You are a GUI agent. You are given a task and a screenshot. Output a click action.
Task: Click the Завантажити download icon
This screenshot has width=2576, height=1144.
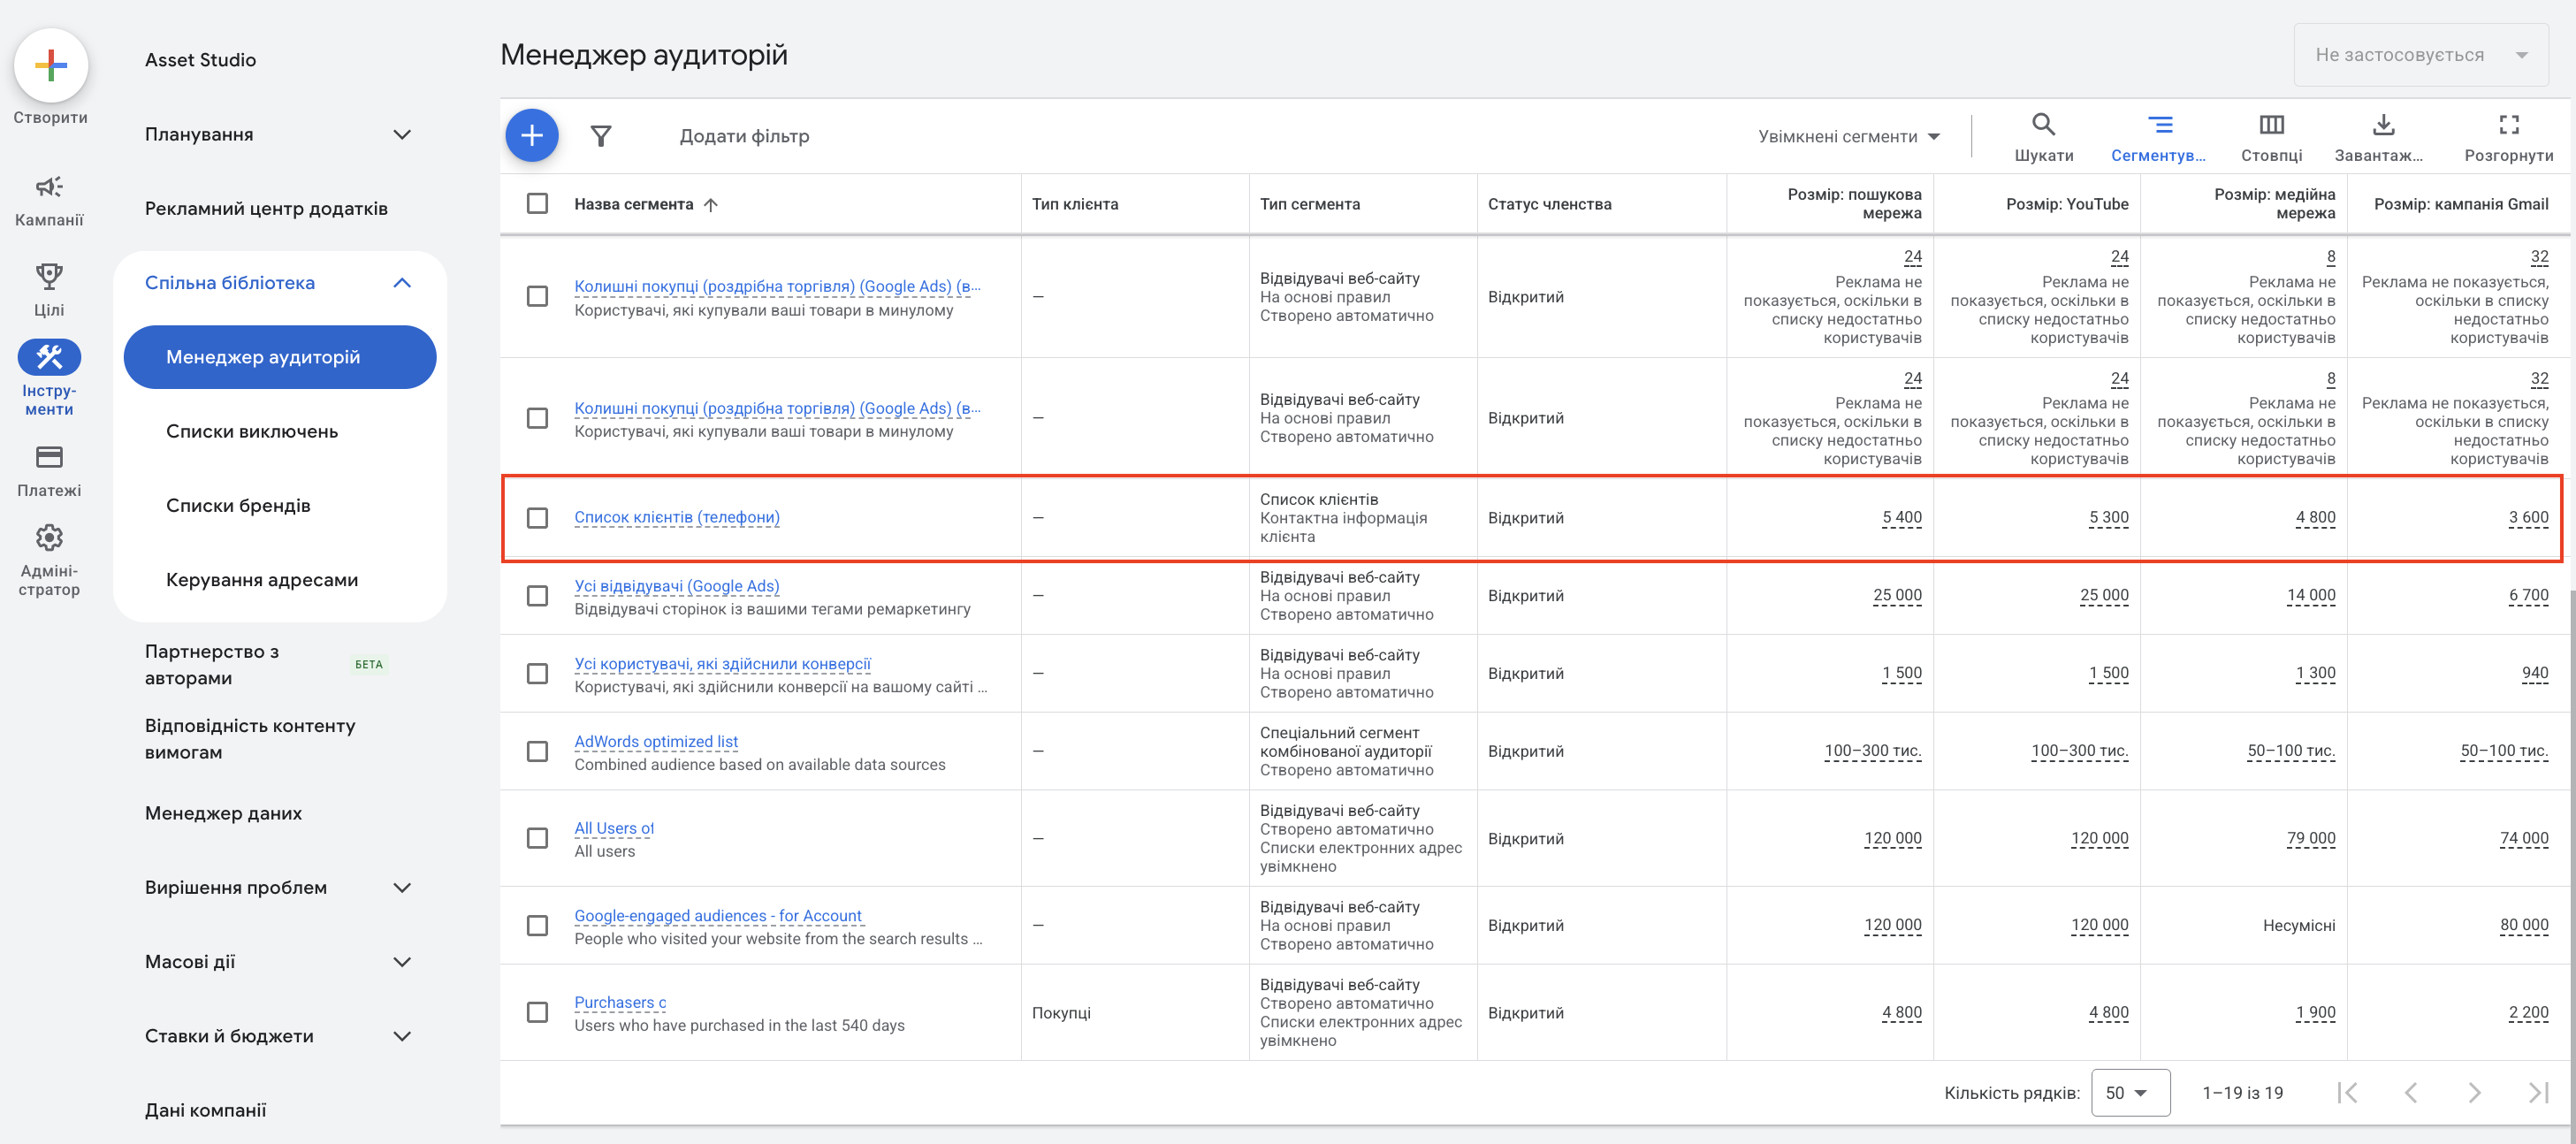(2383, 125)
